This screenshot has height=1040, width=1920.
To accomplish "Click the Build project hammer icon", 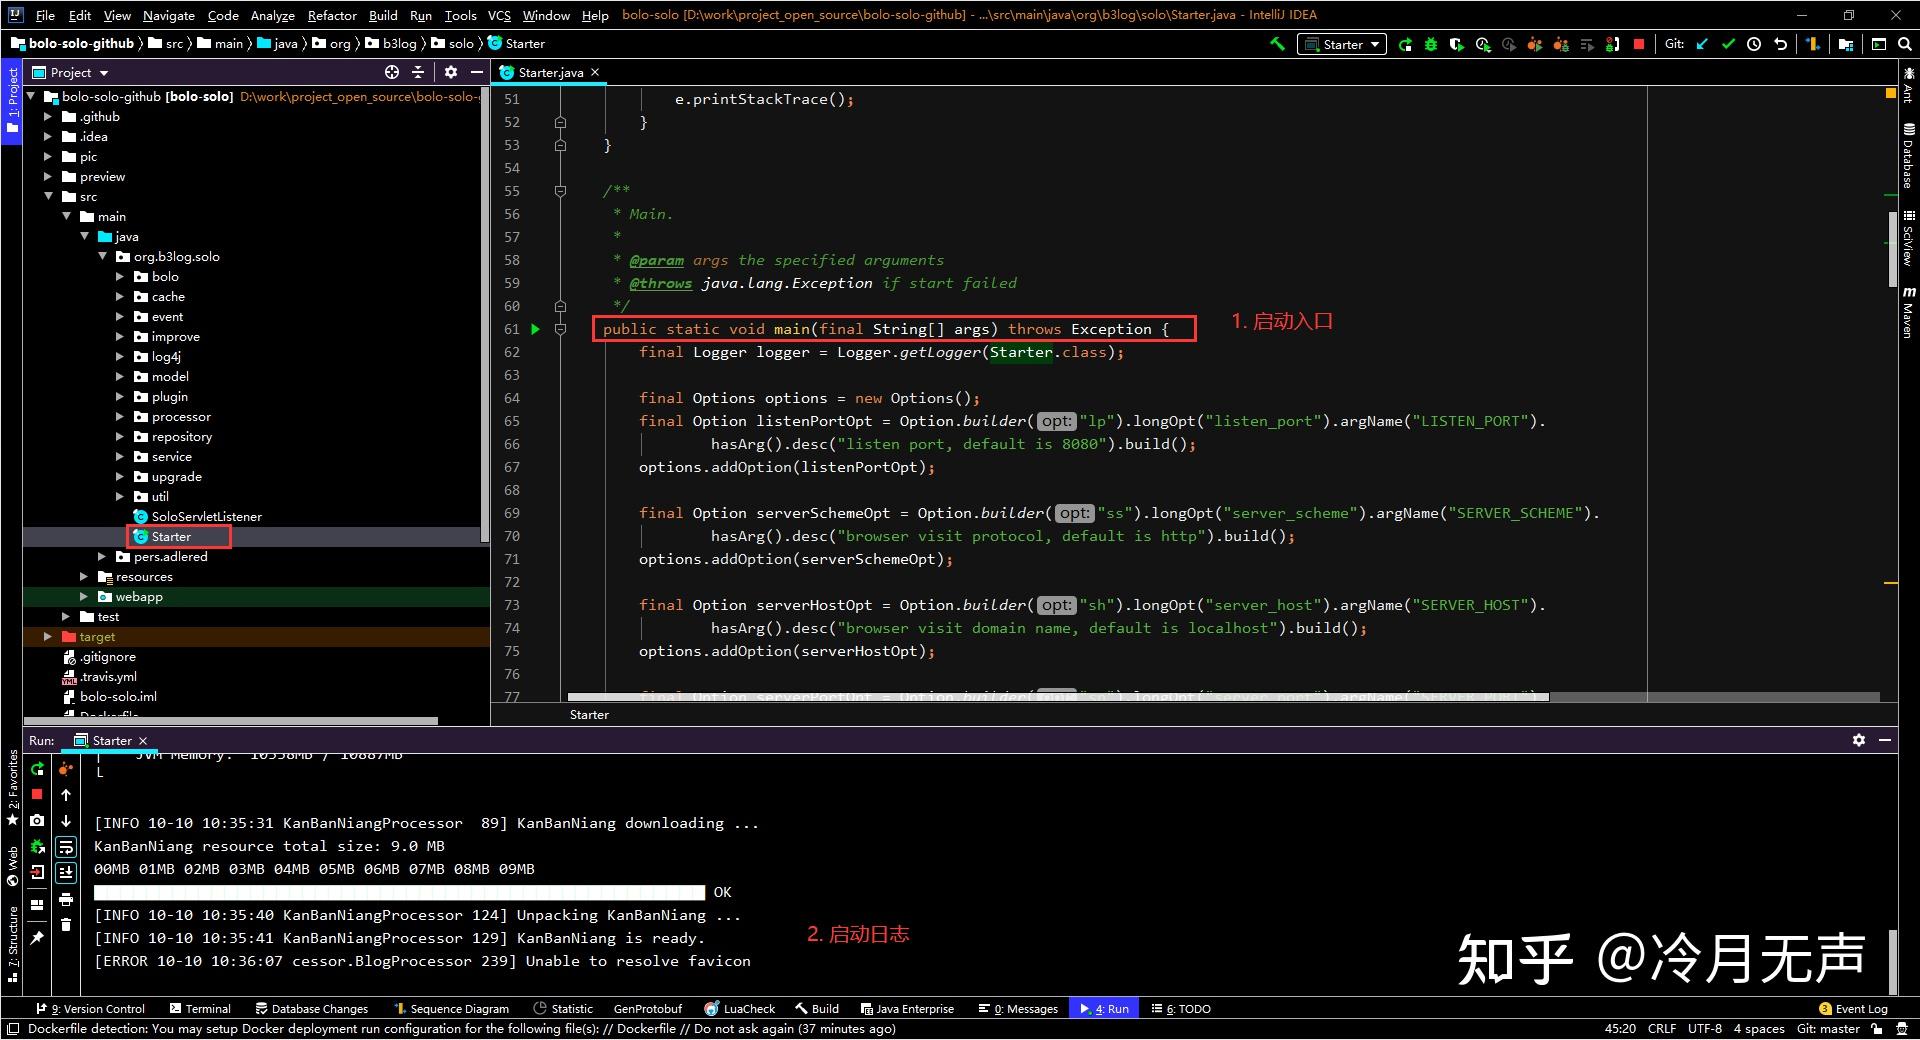I will (x=1277, y=44).
